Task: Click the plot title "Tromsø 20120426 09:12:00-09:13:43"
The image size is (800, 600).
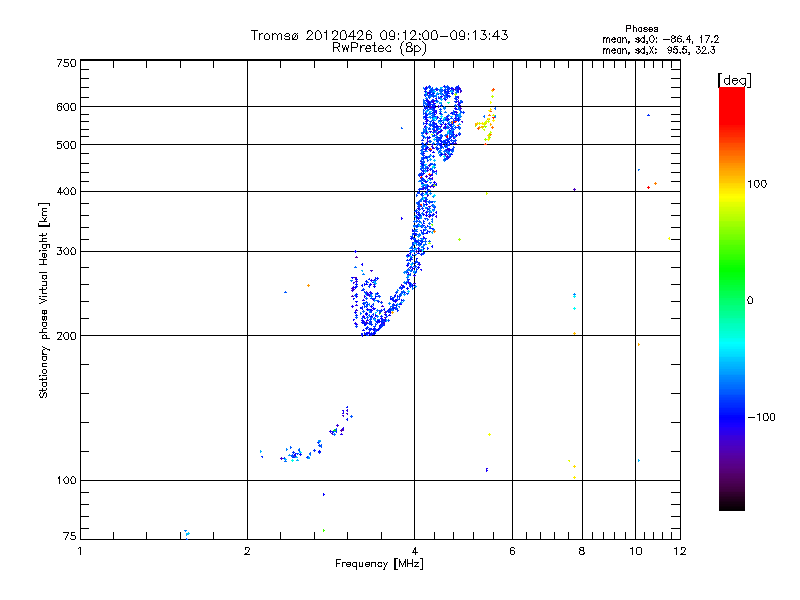Action: tap(379, 35)
